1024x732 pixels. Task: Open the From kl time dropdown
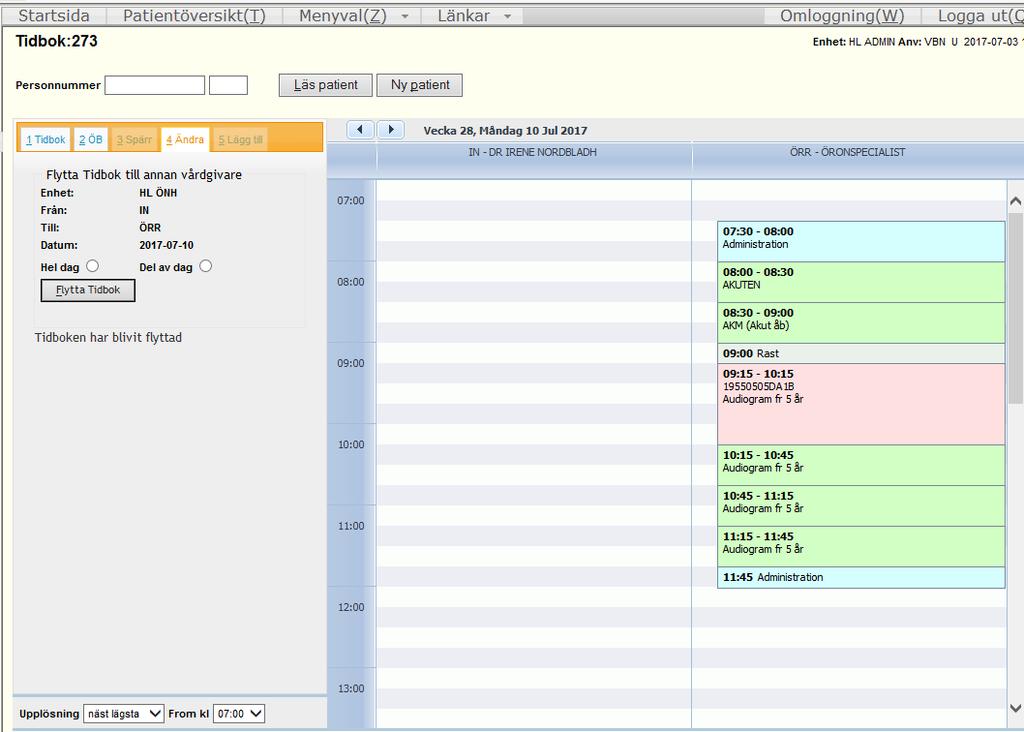pos(238,714)
